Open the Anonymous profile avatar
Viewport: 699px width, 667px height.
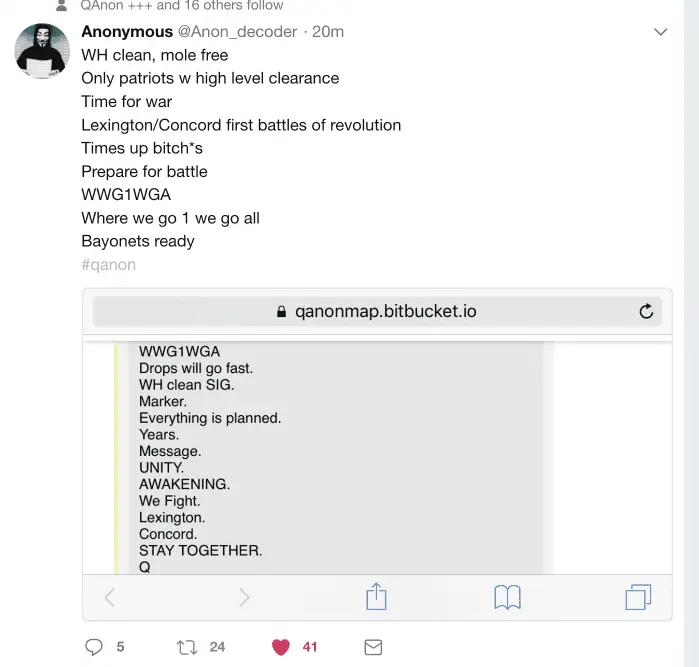[42, 51]
